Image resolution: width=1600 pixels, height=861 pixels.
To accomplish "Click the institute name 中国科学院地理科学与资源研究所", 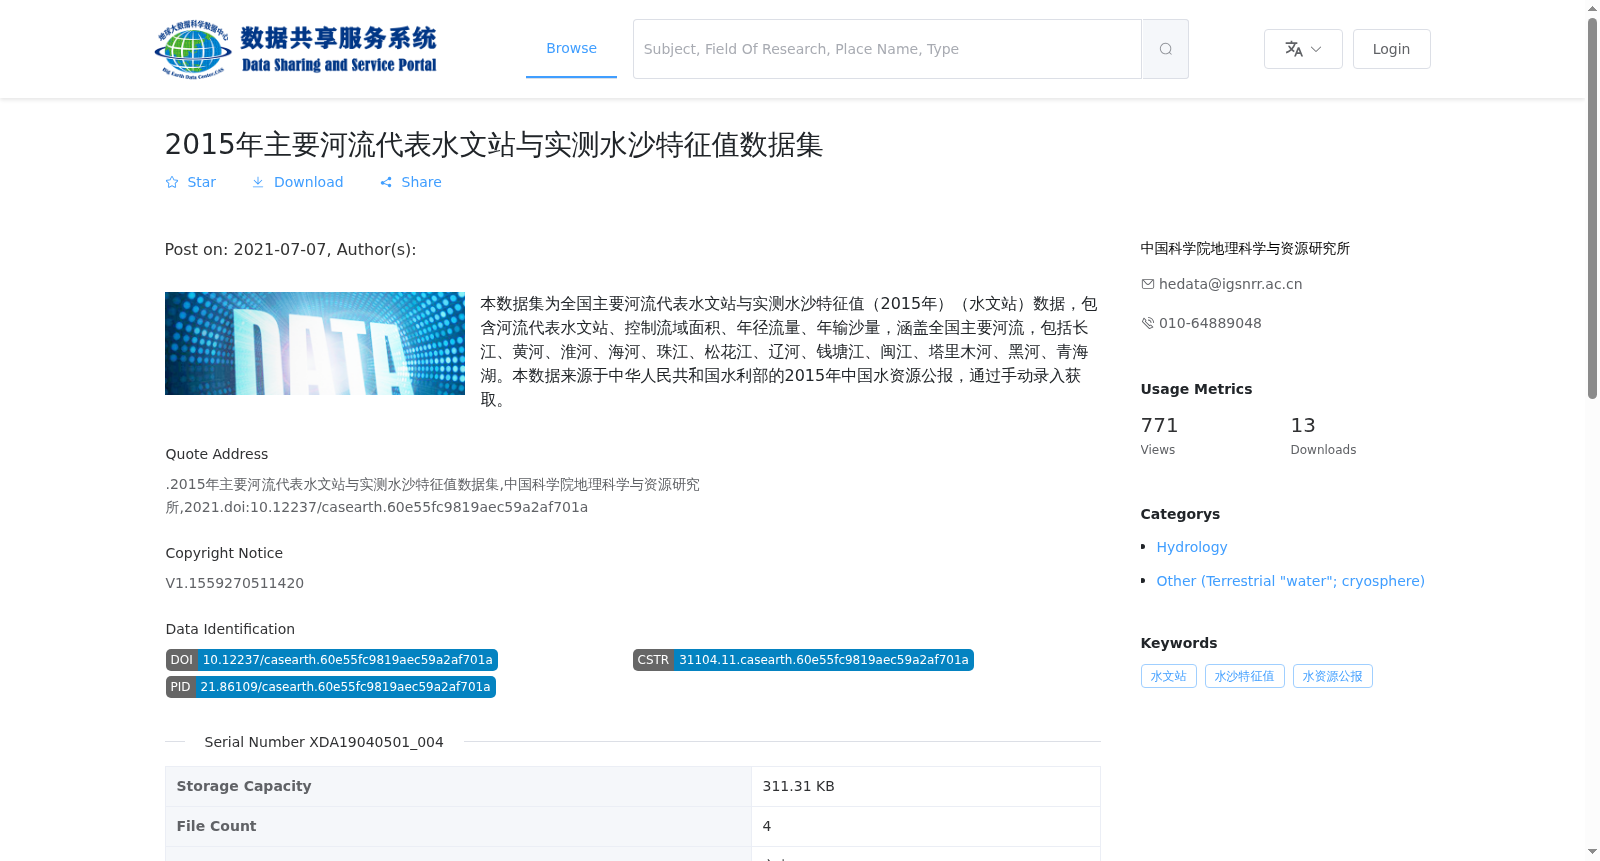I will coord(1245,248).
